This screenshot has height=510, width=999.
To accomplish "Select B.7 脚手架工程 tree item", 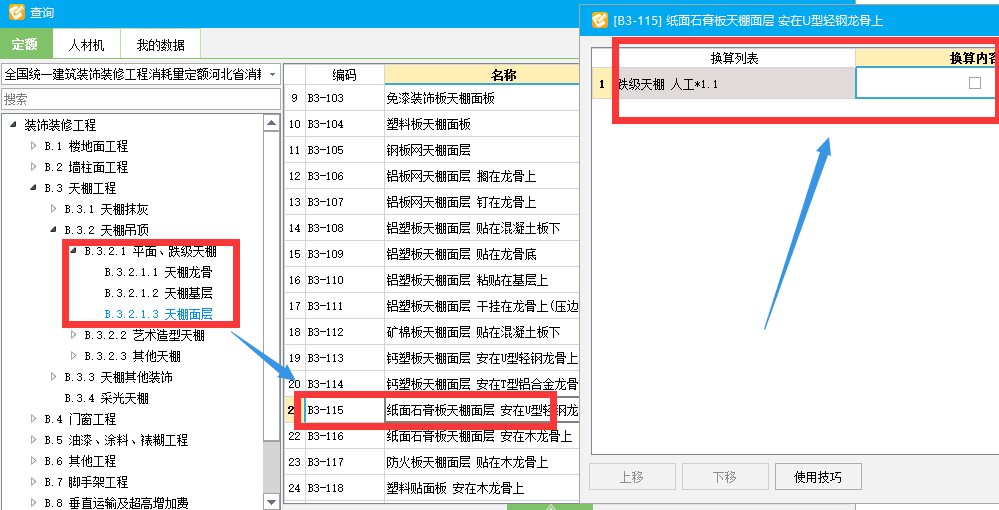I will [x=86, y=482].
